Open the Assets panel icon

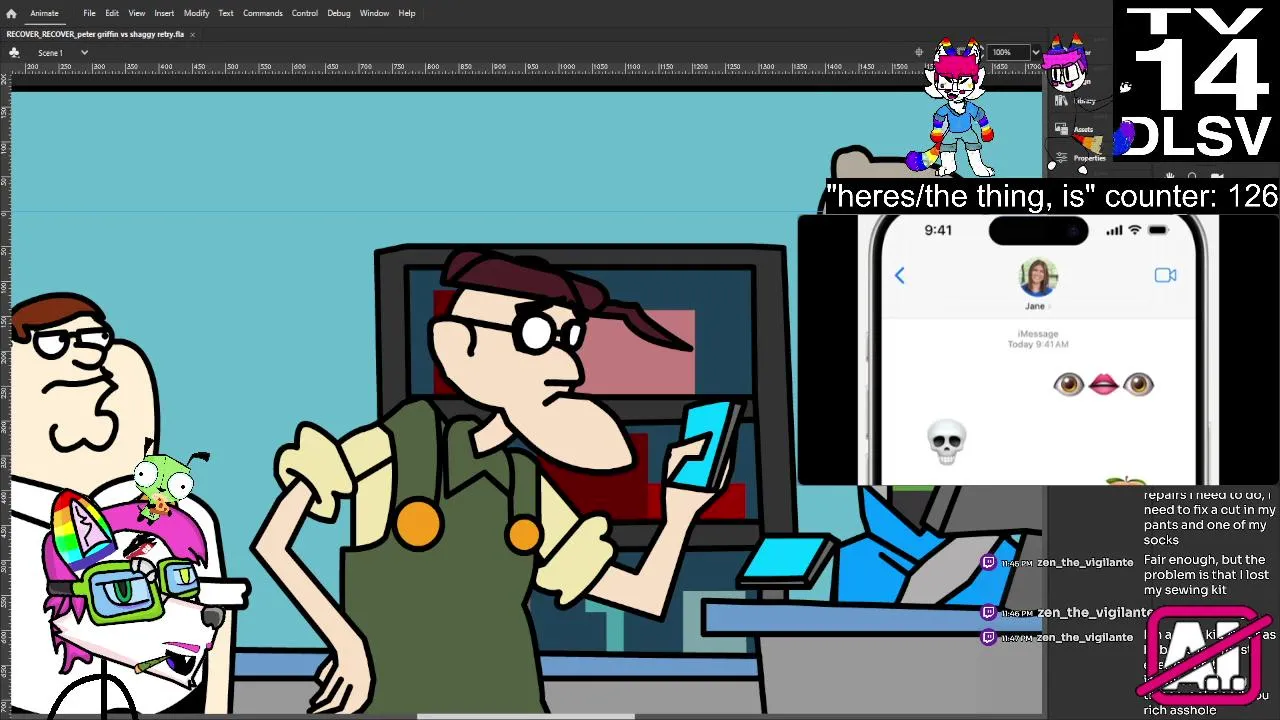(1062, 129)
